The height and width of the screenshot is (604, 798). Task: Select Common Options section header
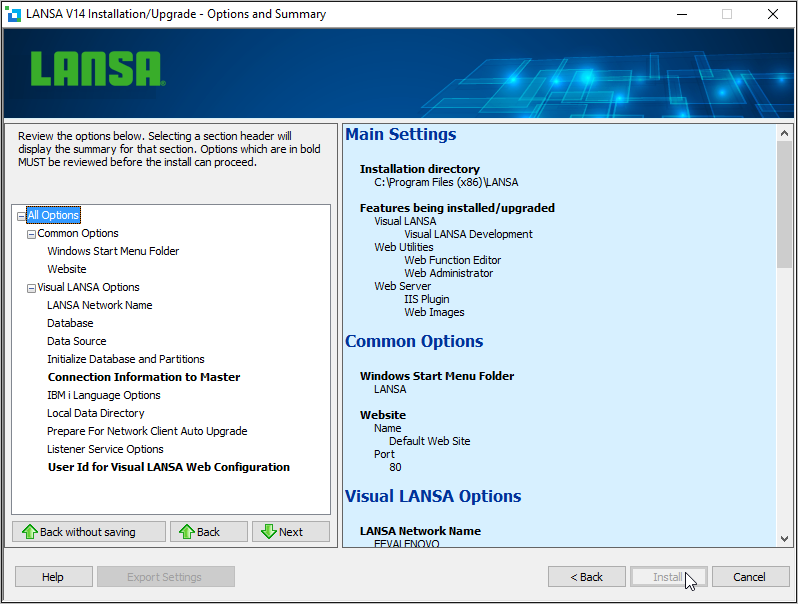pos(78,233)
